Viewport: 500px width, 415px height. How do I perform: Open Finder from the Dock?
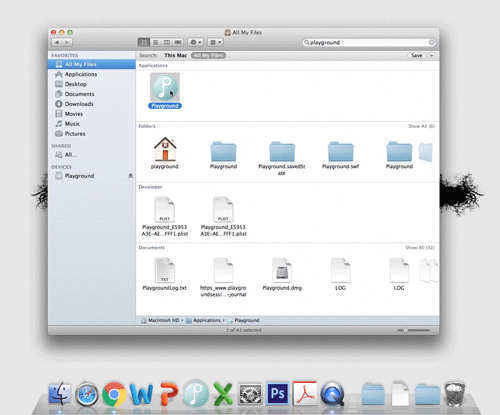[x=60, y=394]
